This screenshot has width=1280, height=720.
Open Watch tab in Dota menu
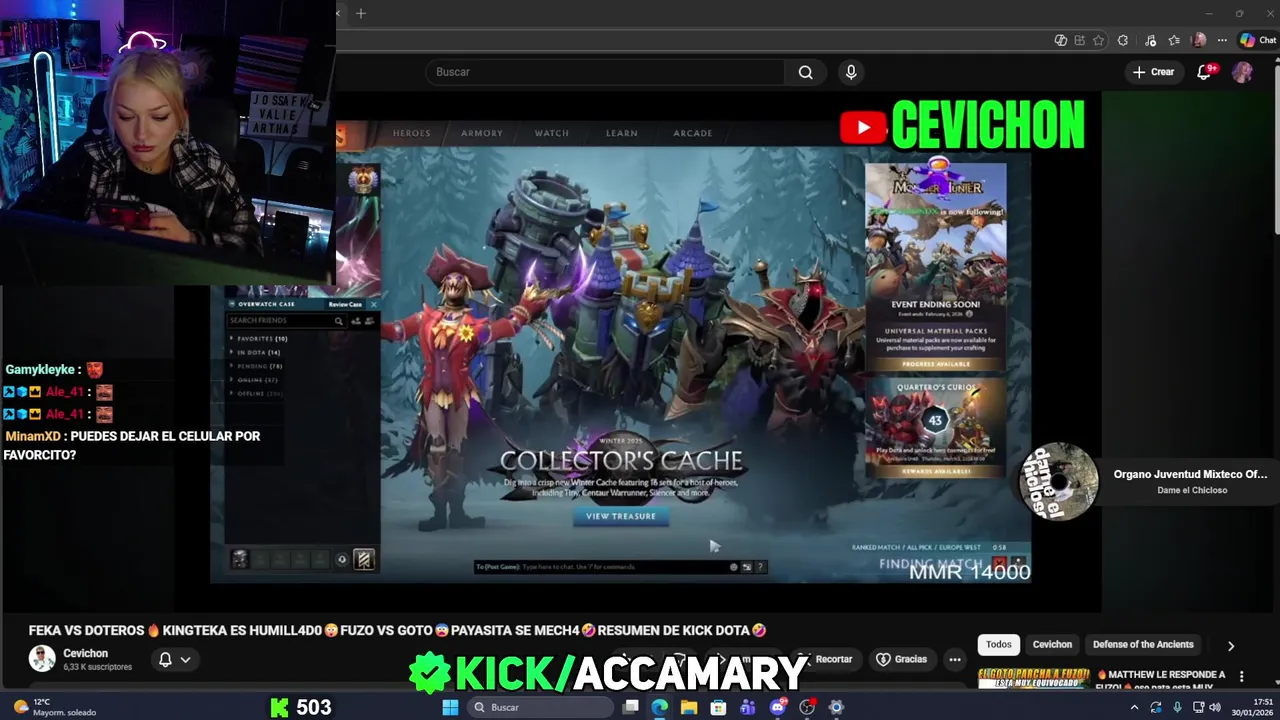coord(551,133)
